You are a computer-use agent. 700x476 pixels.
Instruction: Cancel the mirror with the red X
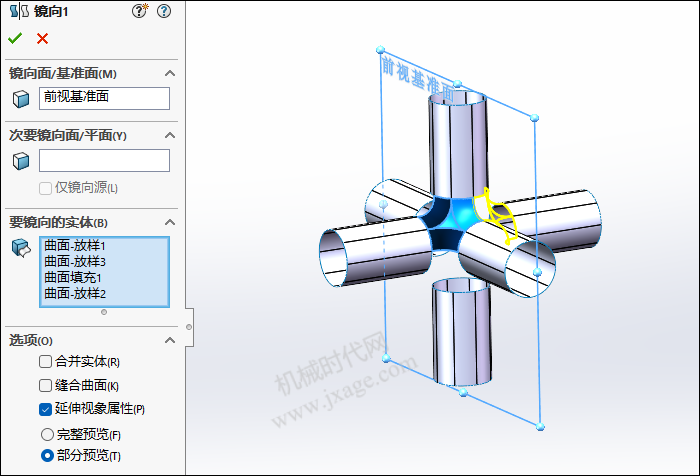click(x=42, y=38)
